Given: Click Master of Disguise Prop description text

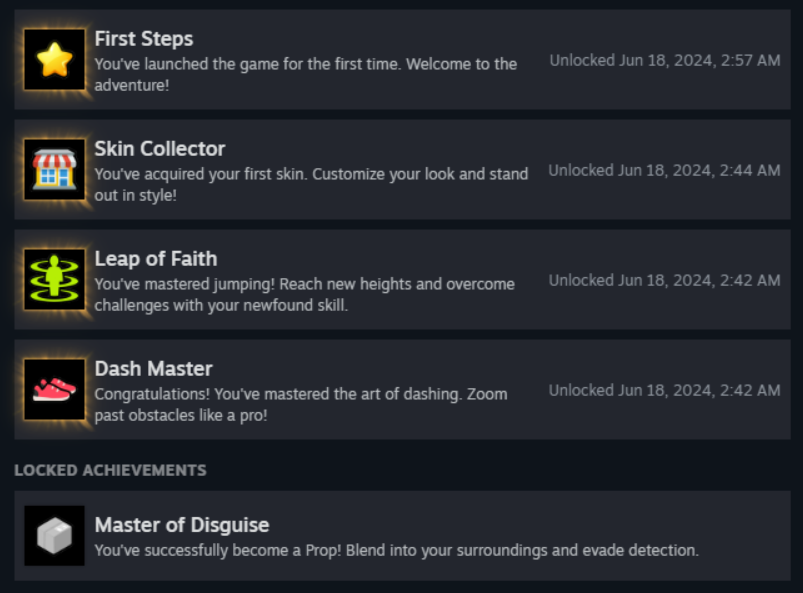Looking at the screenshot, I should click(396, 550).
